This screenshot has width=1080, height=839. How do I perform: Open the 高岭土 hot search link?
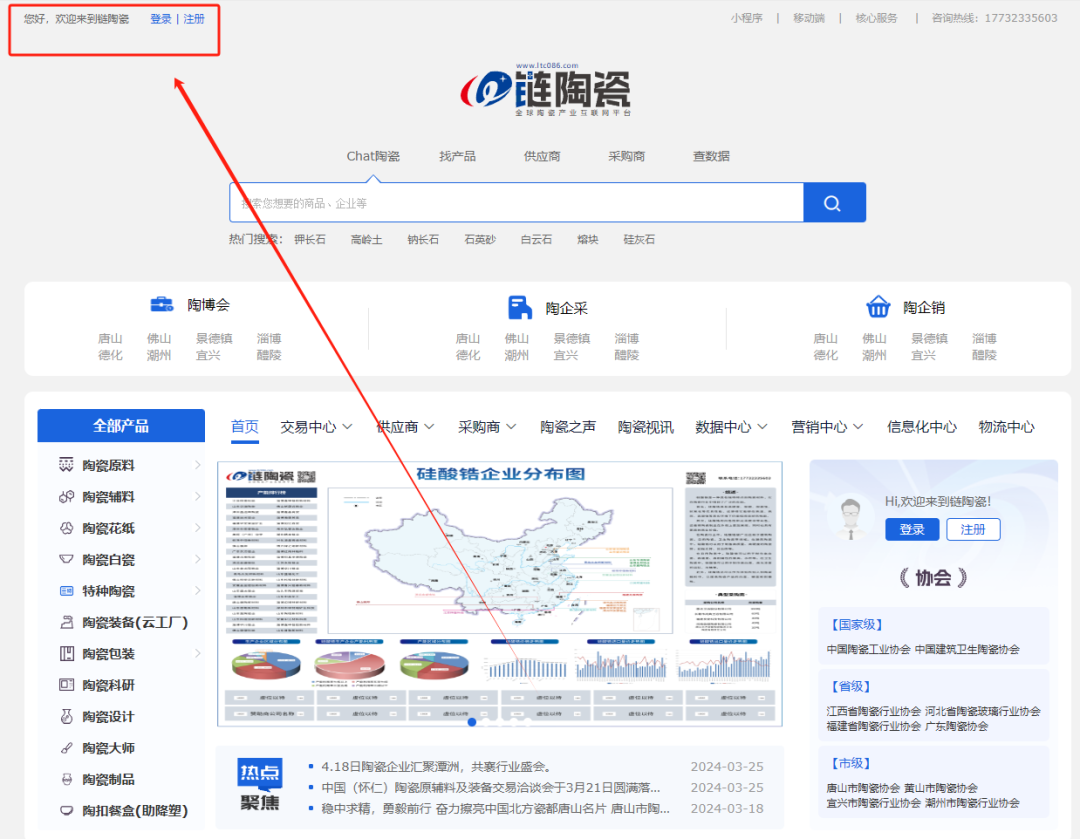coord(366,239)
